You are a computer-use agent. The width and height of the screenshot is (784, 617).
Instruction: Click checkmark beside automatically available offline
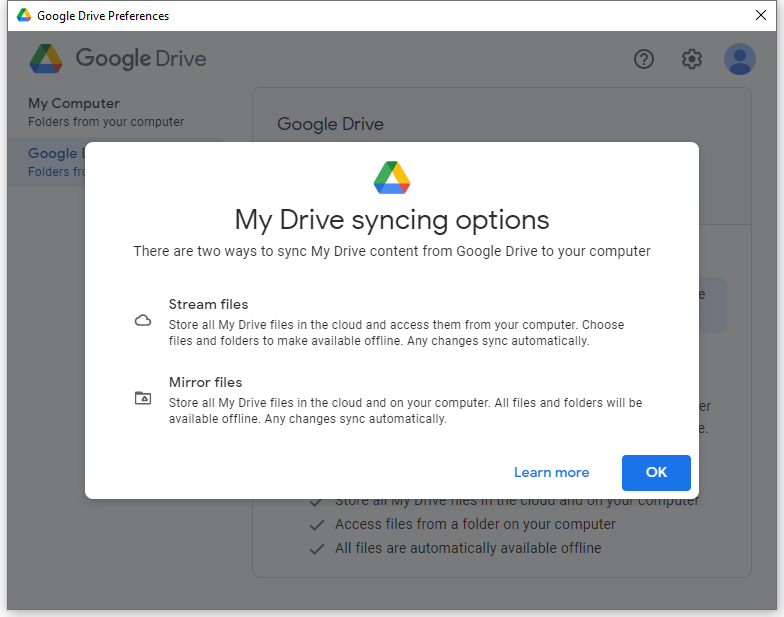[316, 548]
